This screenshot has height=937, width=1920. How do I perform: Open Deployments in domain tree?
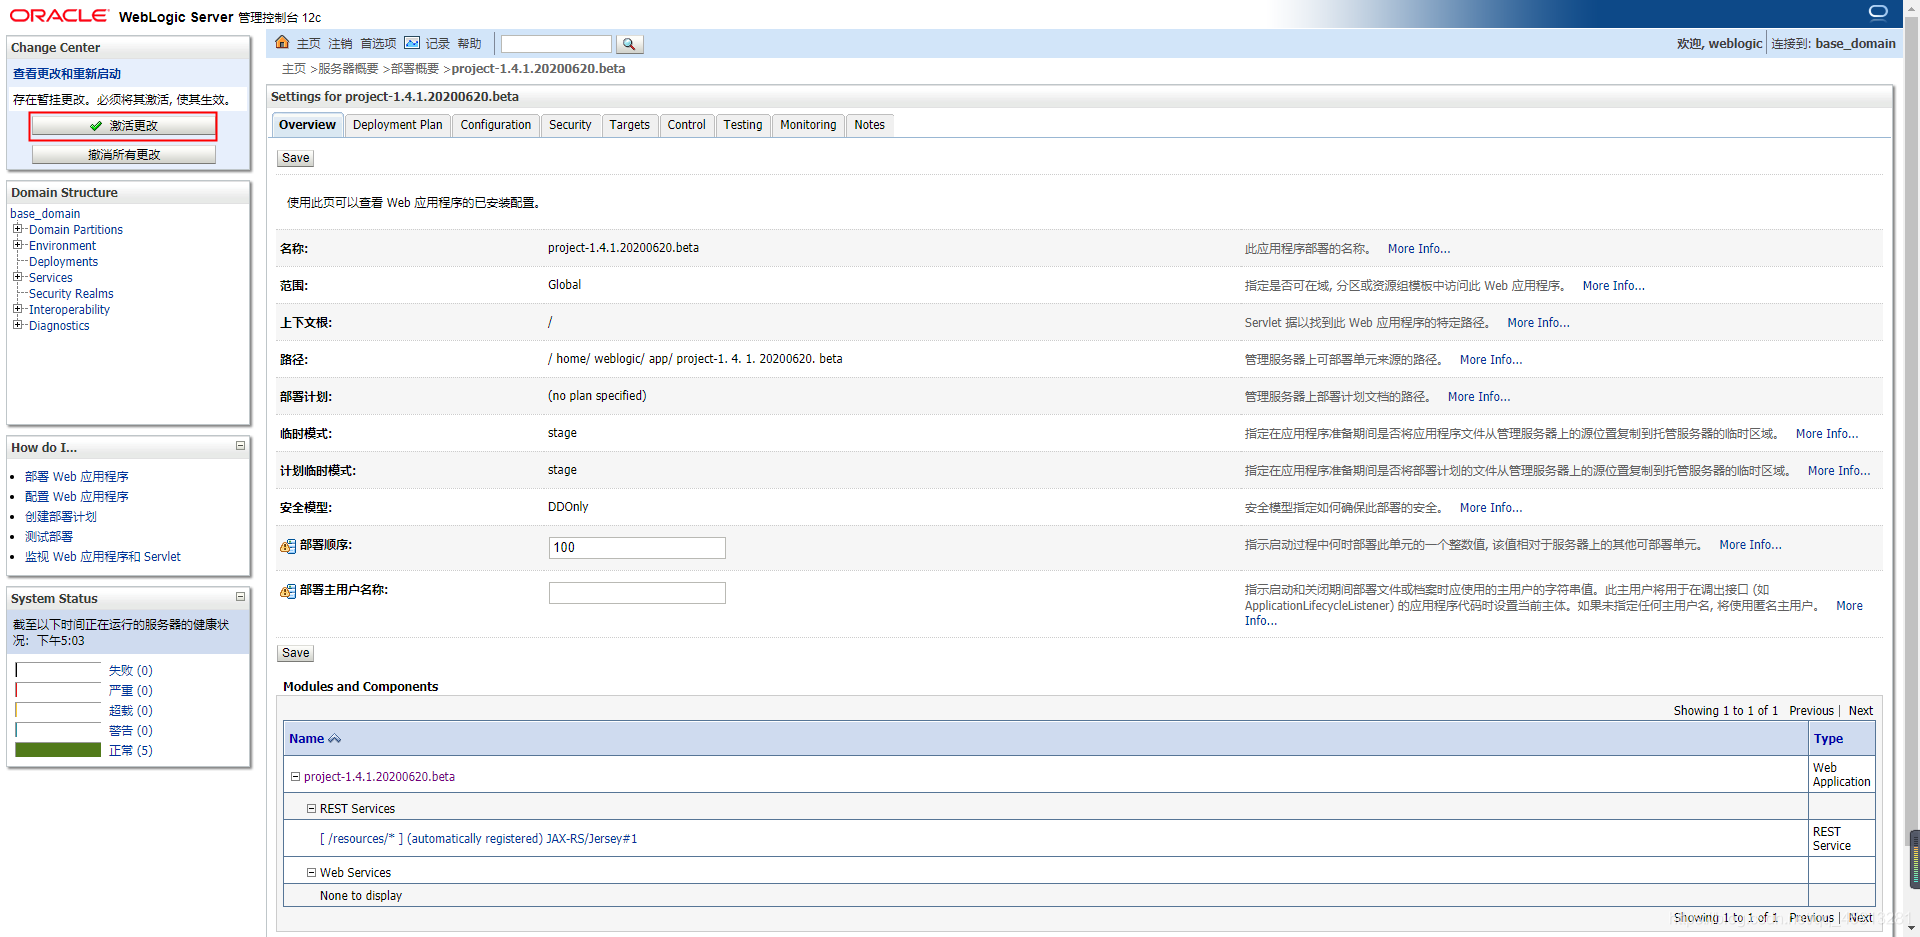click(63, 262)
